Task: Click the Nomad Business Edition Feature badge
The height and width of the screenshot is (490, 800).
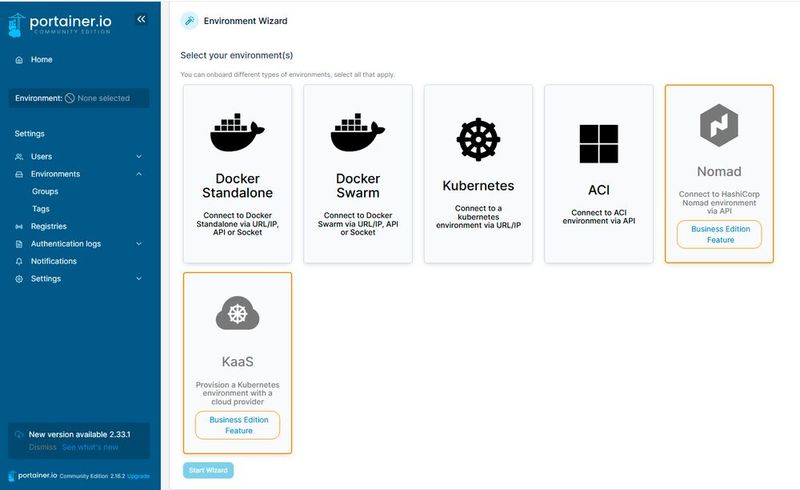Action: 719,234
